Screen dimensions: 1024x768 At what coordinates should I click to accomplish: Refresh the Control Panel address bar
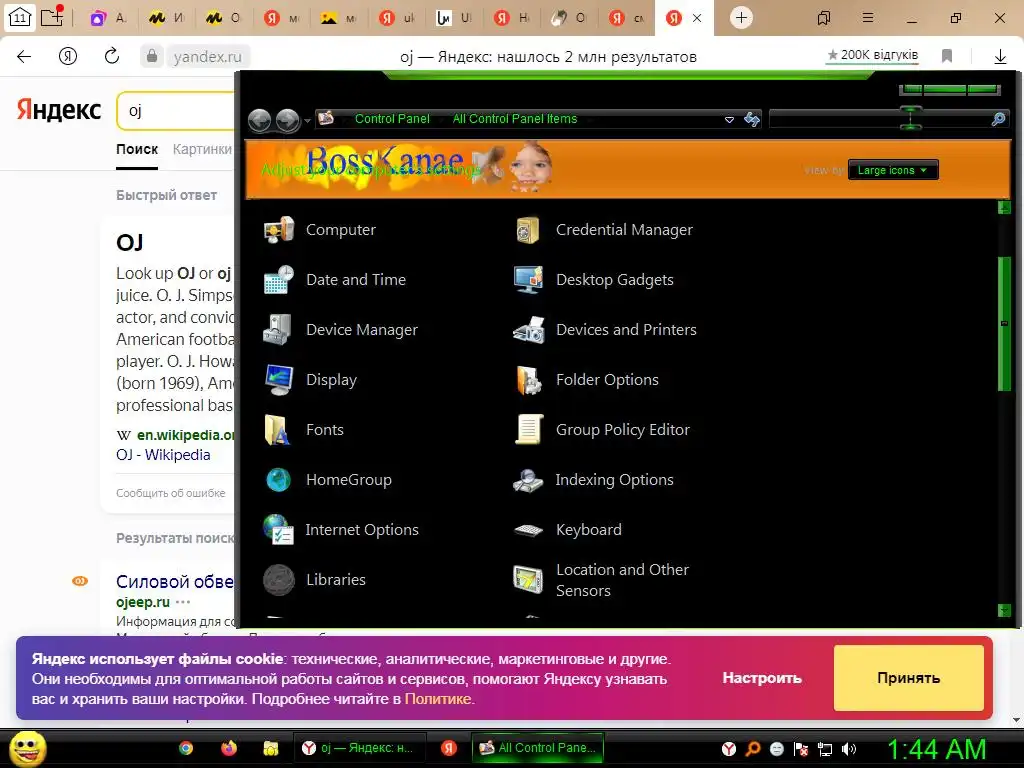(x=752, y=120)
